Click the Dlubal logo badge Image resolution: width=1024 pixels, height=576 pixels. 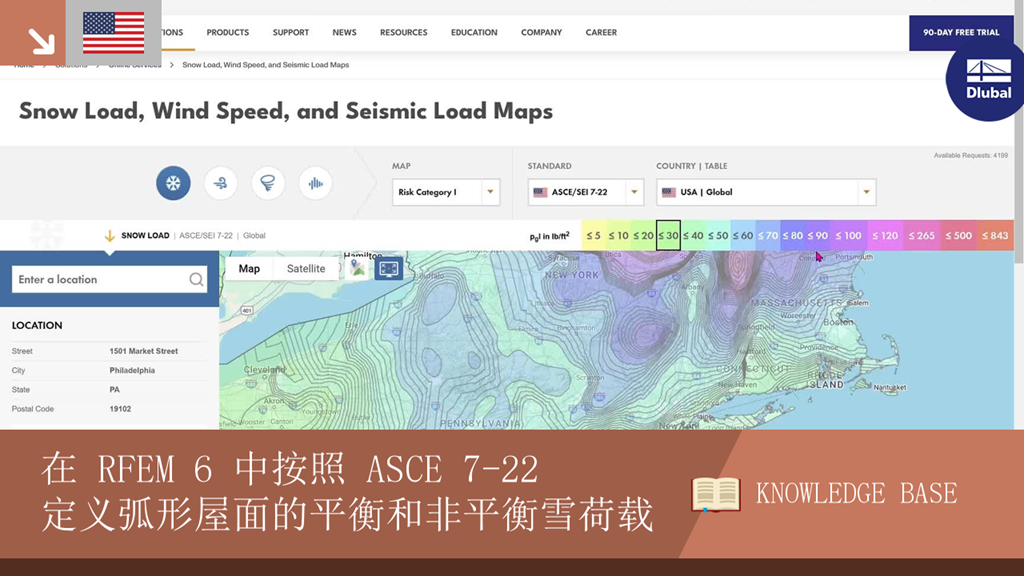click(987, 80)
